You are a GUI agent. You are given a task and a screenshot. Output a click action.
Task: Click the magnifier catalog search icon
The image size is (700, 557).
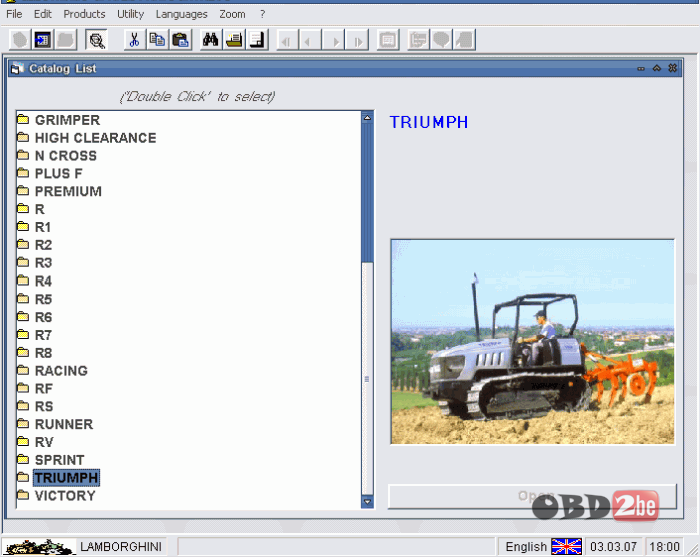(96, 40)
